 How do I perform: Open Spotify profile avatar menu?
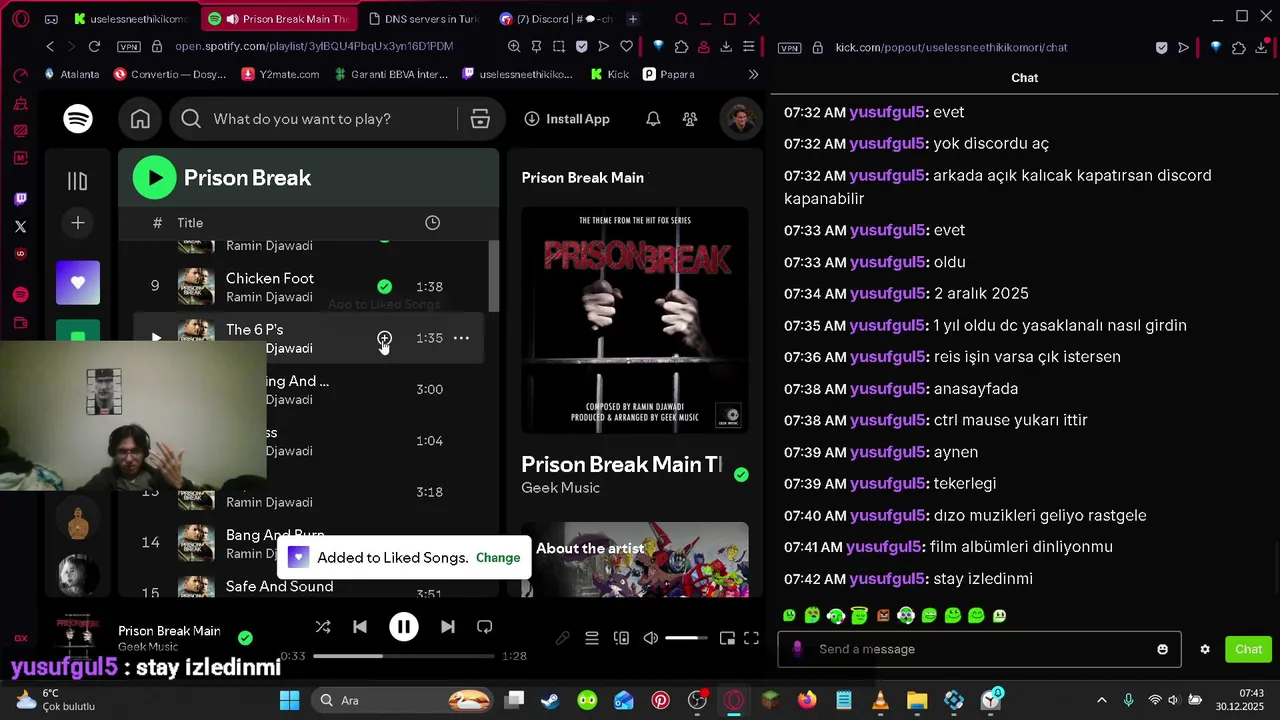(x=740, y=119)
